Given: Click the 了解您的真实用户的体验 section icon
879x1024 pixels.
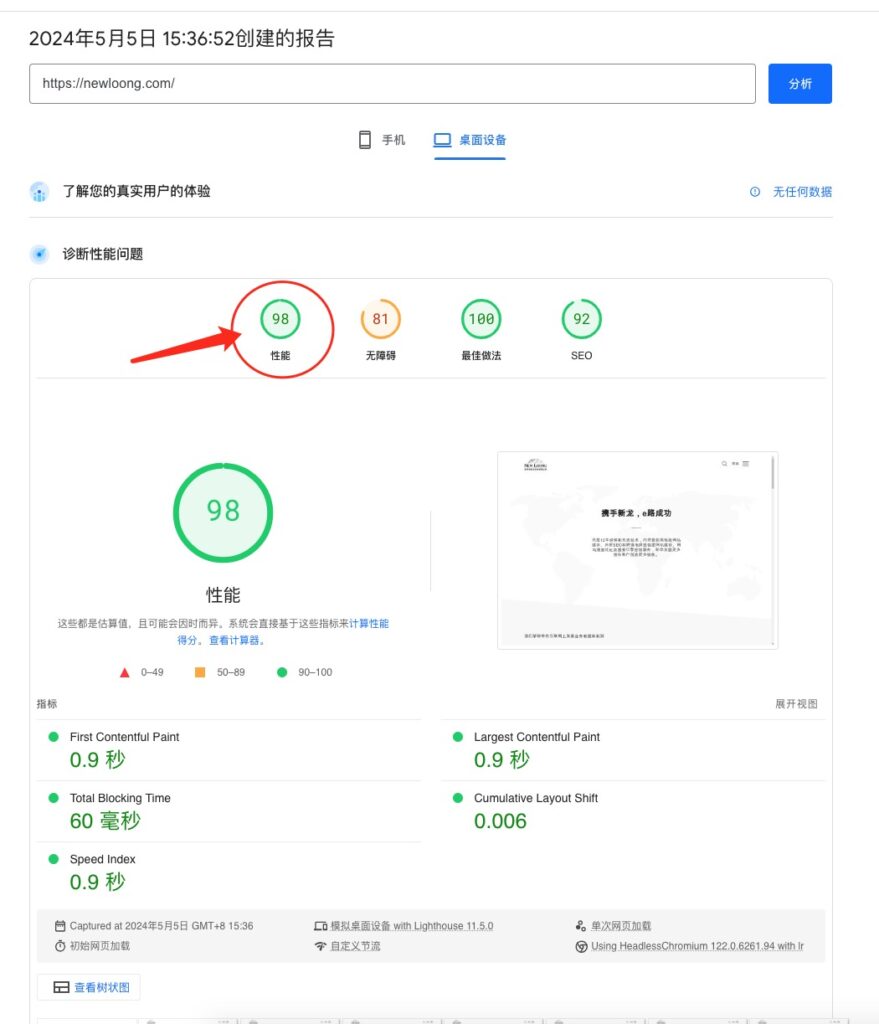Looking at the screenshot, I should click(x=40, y=192).
